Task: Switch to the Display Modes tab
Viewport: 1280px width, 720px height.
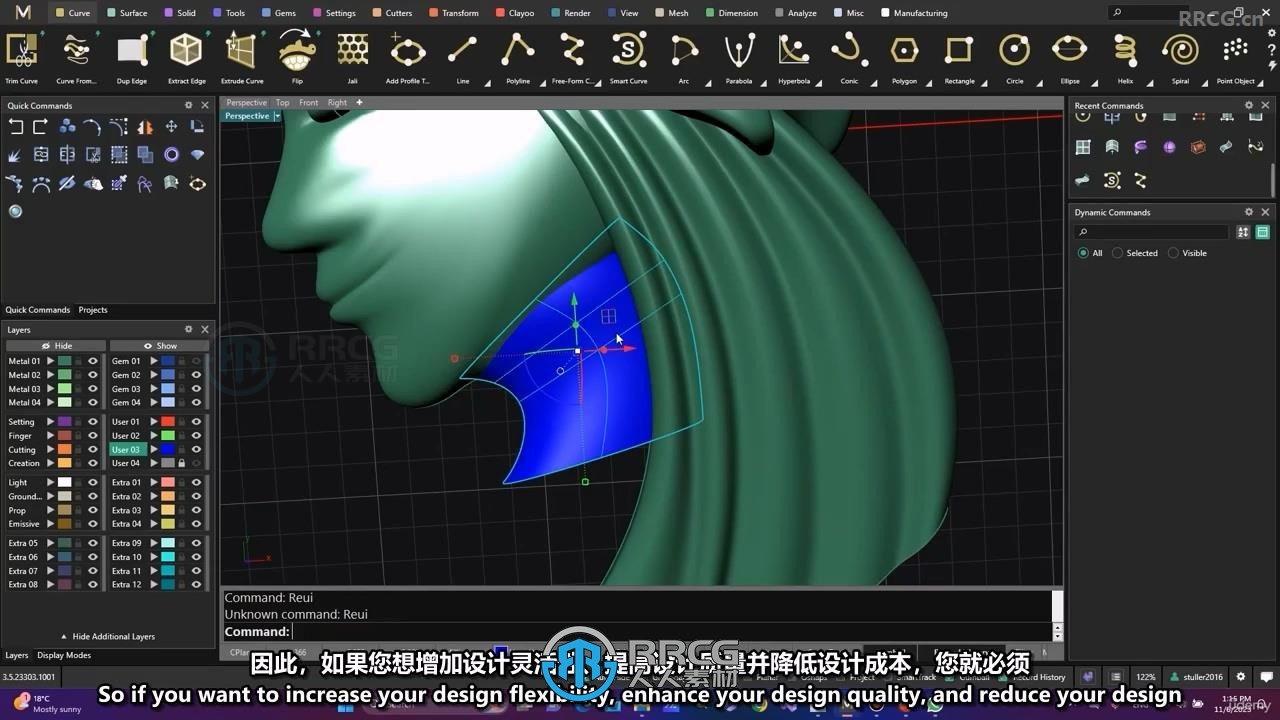Action: click(64, 655)
